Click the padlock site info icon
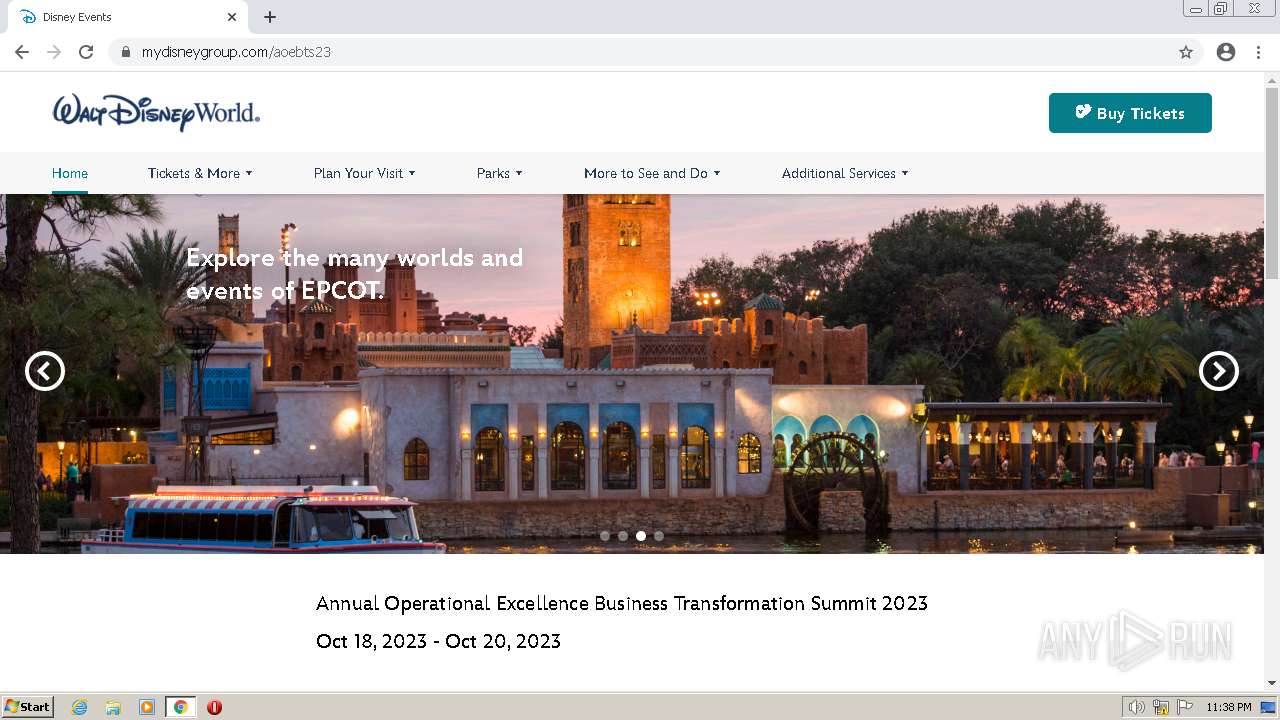This screenshot has height=720, width=1280. 125,52
